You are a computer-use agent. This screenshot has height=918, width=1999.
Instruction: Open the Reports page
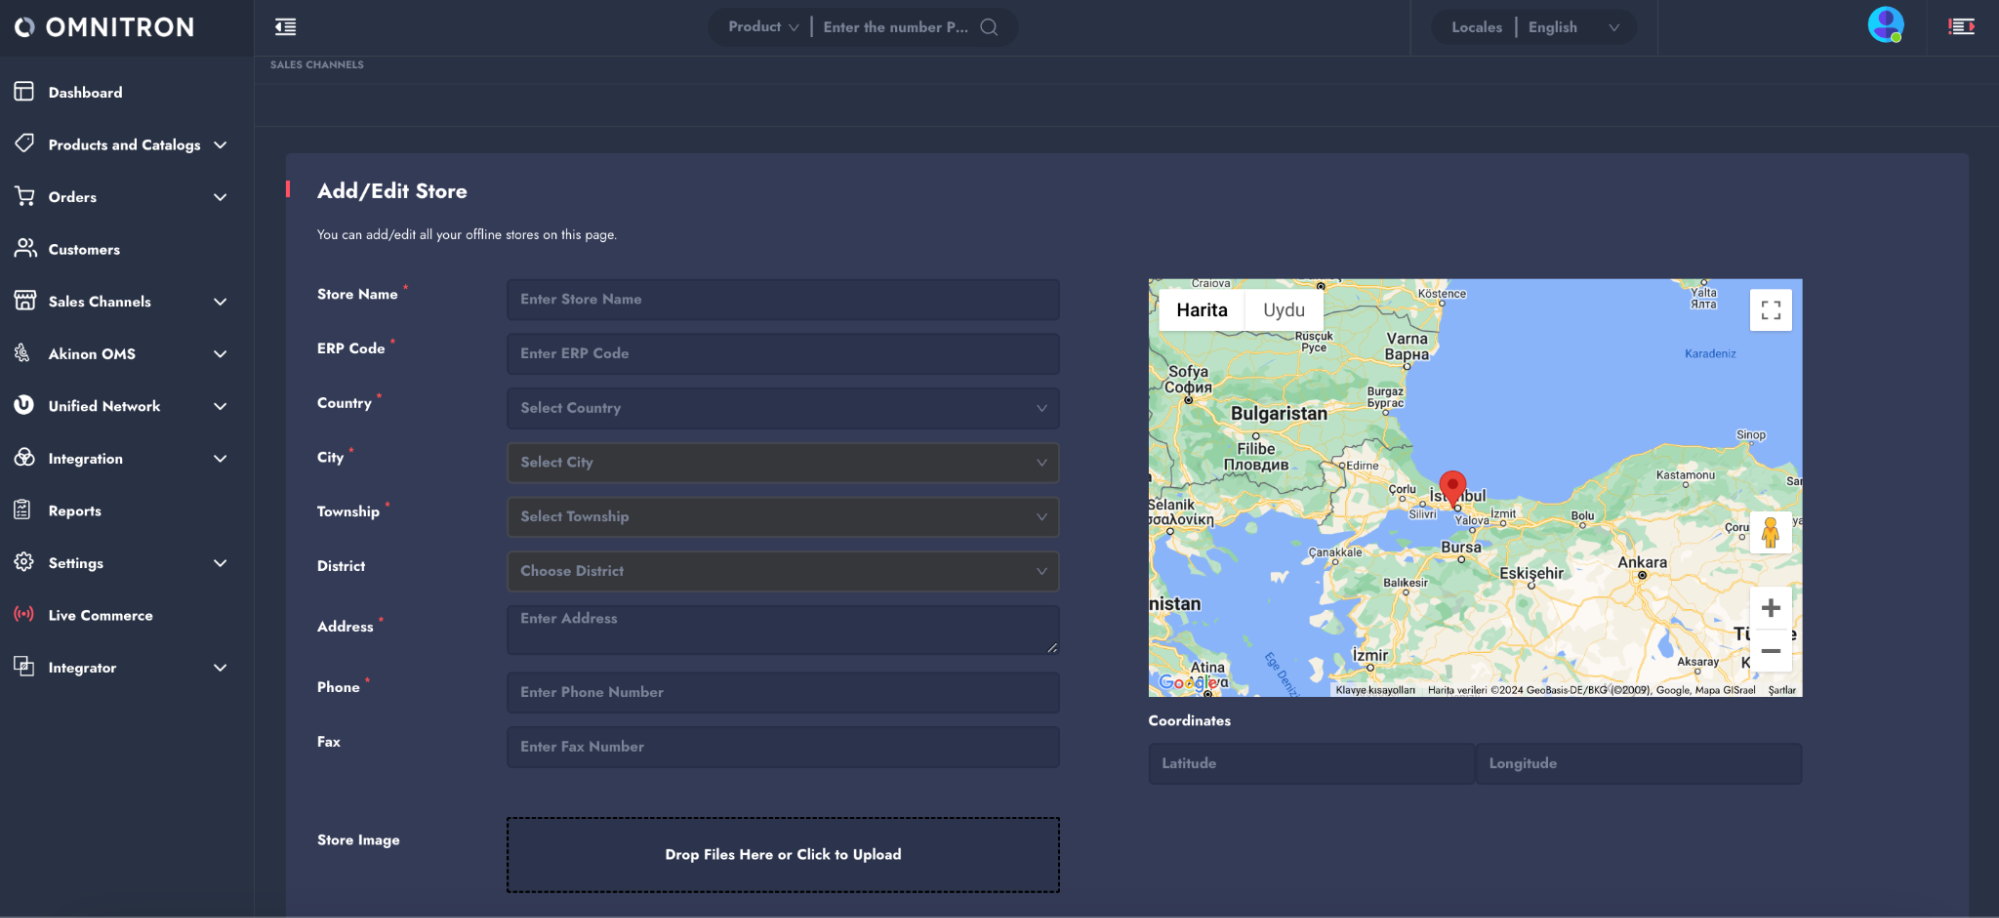(x=75, y=511)
